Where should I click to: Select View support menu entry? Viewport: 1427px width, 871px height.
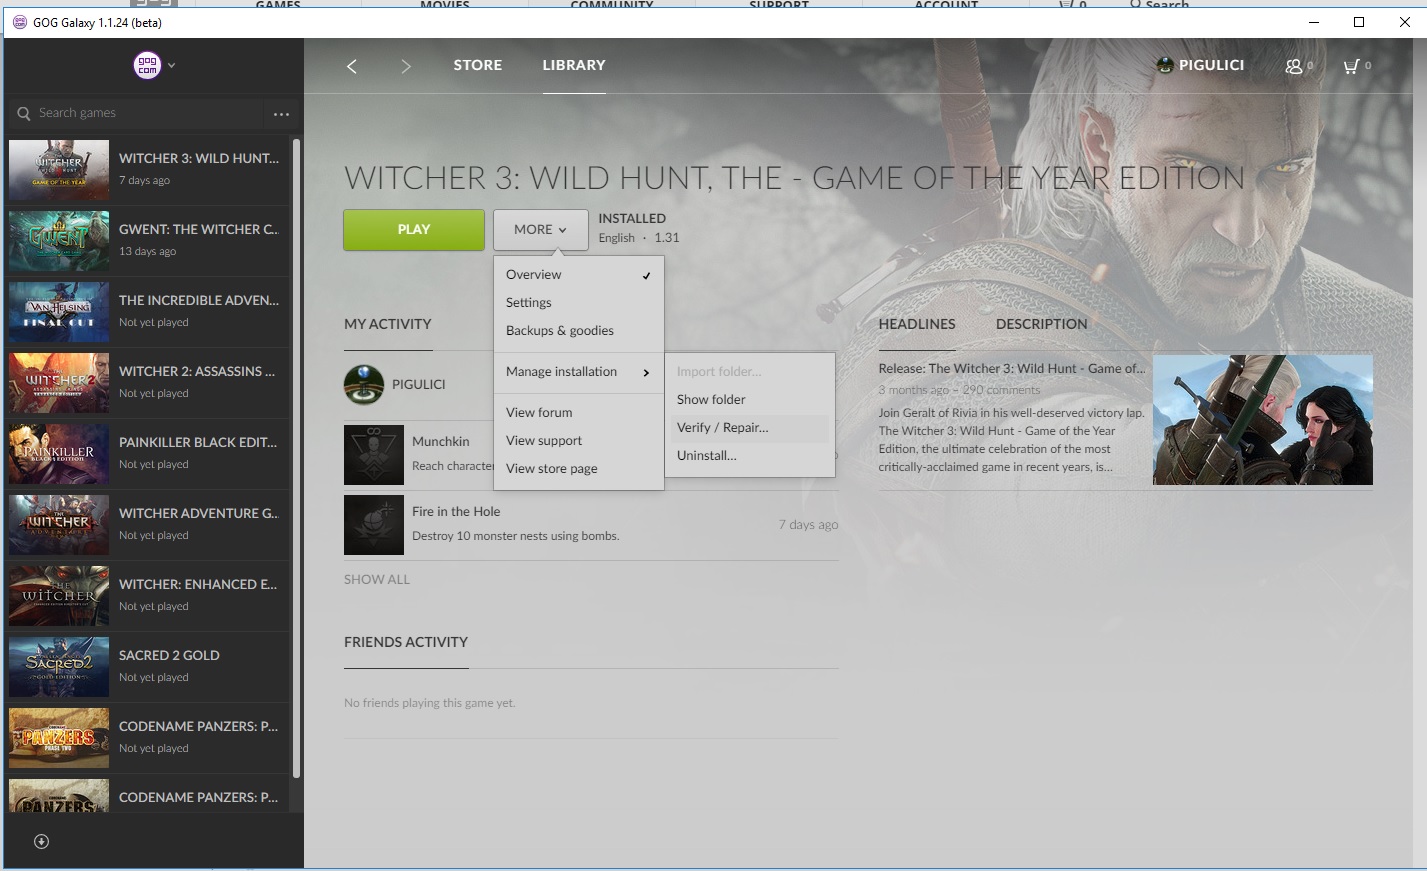[578, 440]
